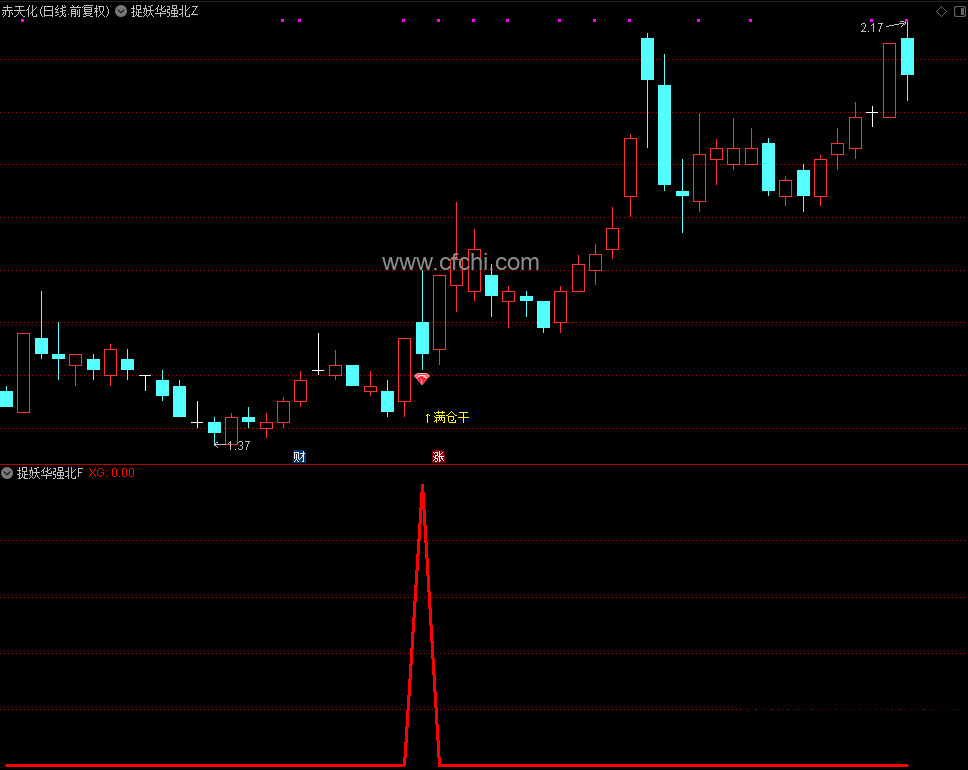Image resolution: width=968 pixels, height=770 pixels.
Task: Click the 捉妖华强北Z indicator name
Action: [164, 11]
